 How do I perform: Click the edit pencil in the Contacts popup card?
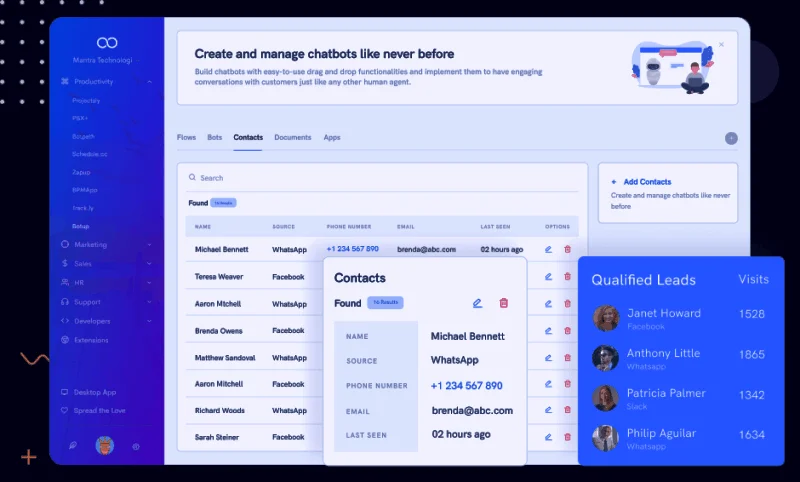tap(478, 303)
